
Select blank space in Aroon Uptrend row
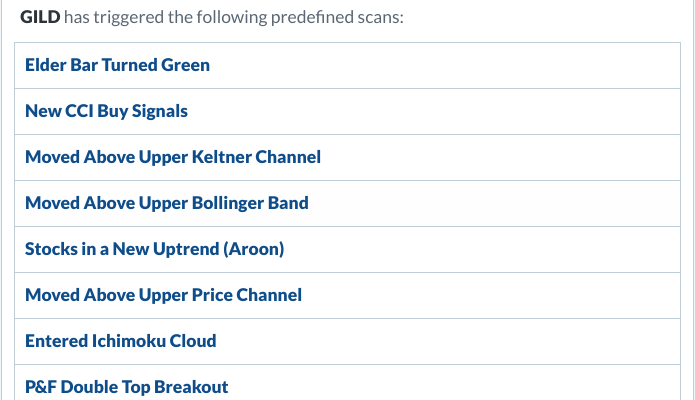[483, 250]
